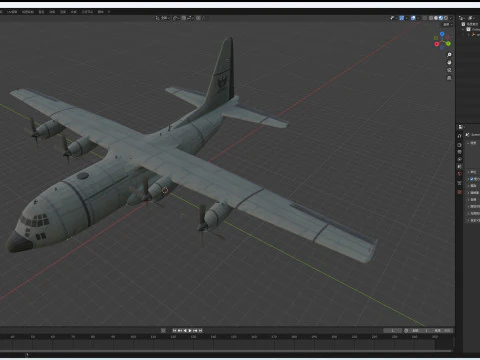Open the World properties tab
This screenshot has height=360, width=480.
(x=459, y=173)
